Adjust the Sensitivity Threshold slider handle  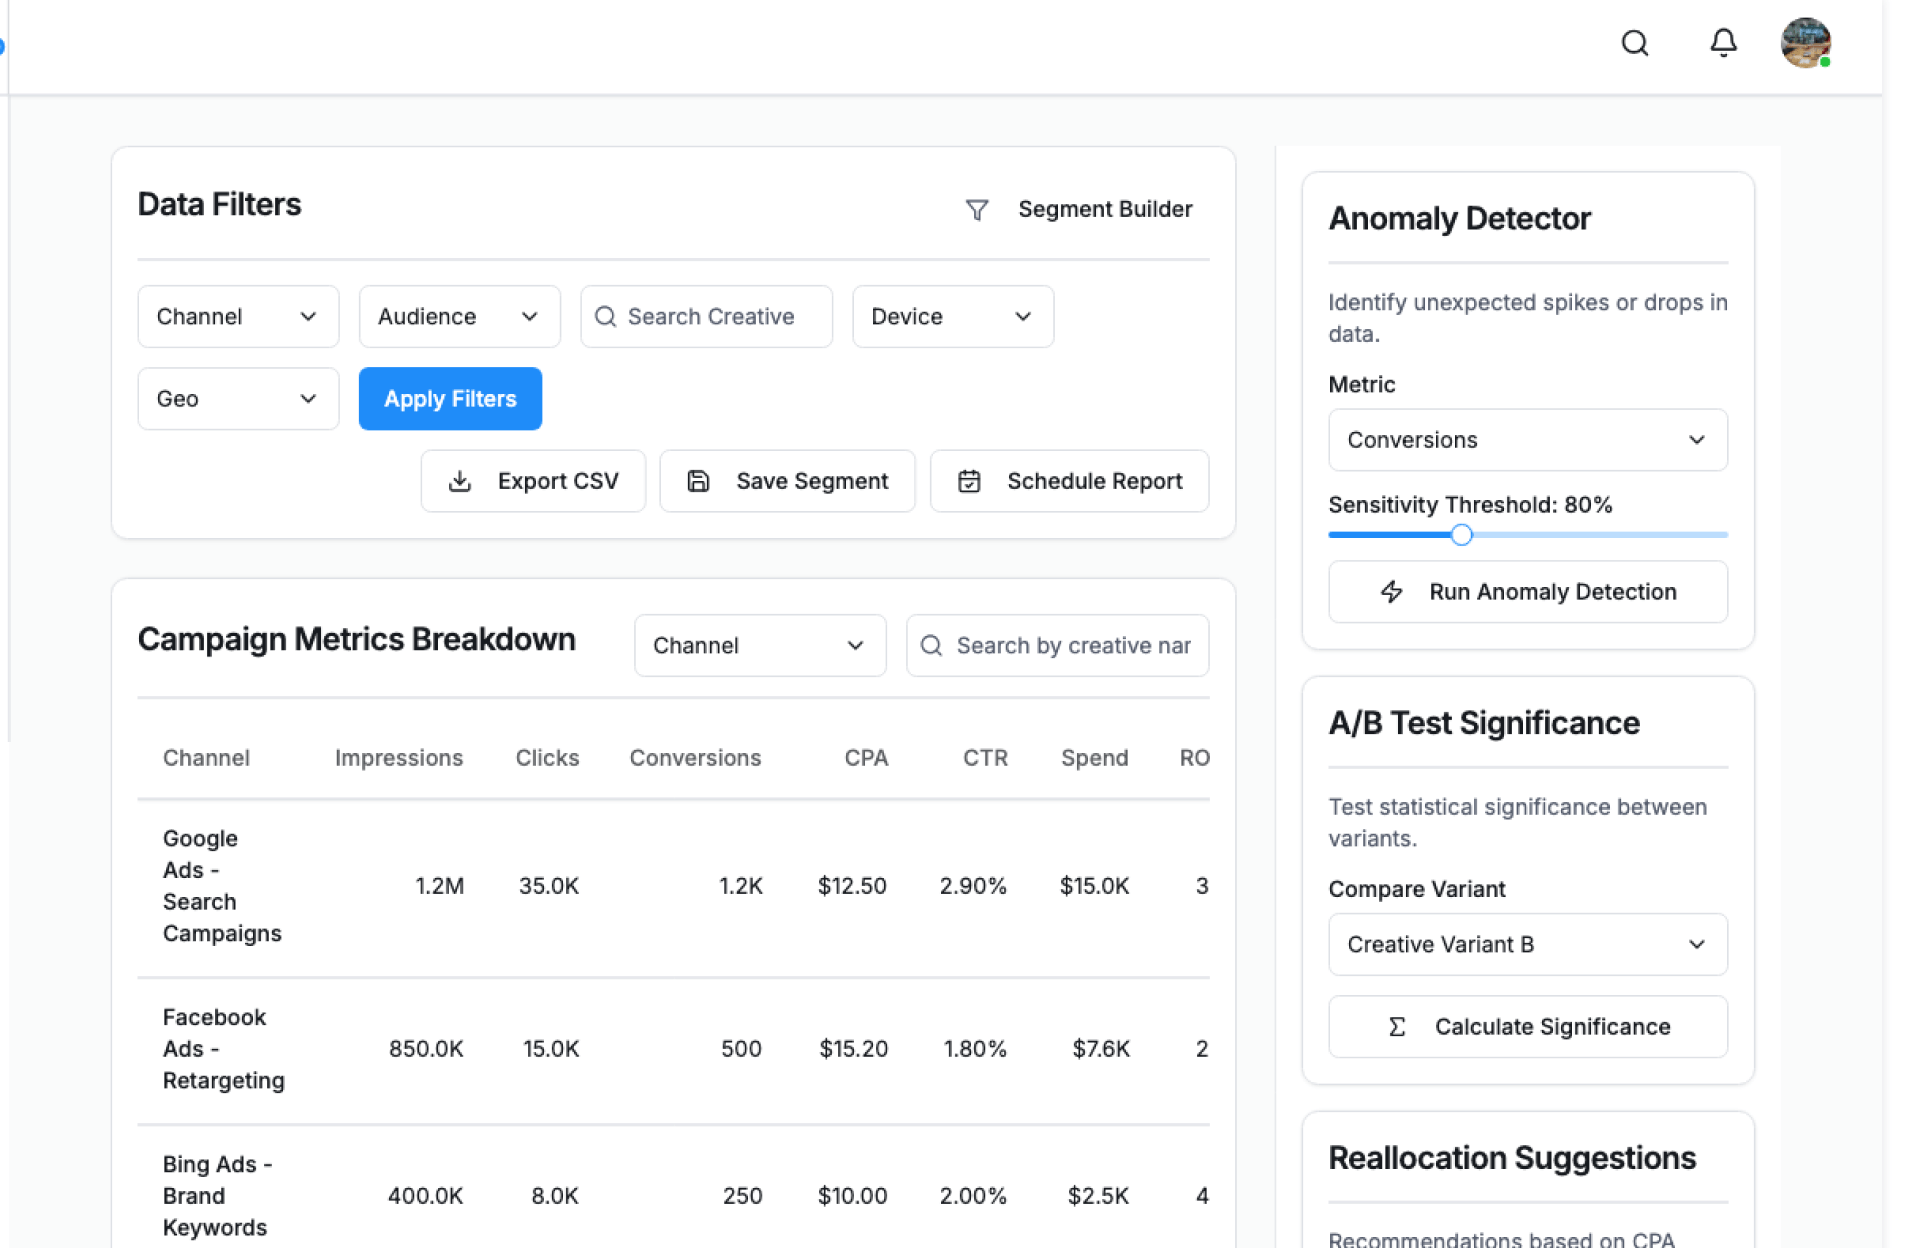click(x=1461, y=534)
